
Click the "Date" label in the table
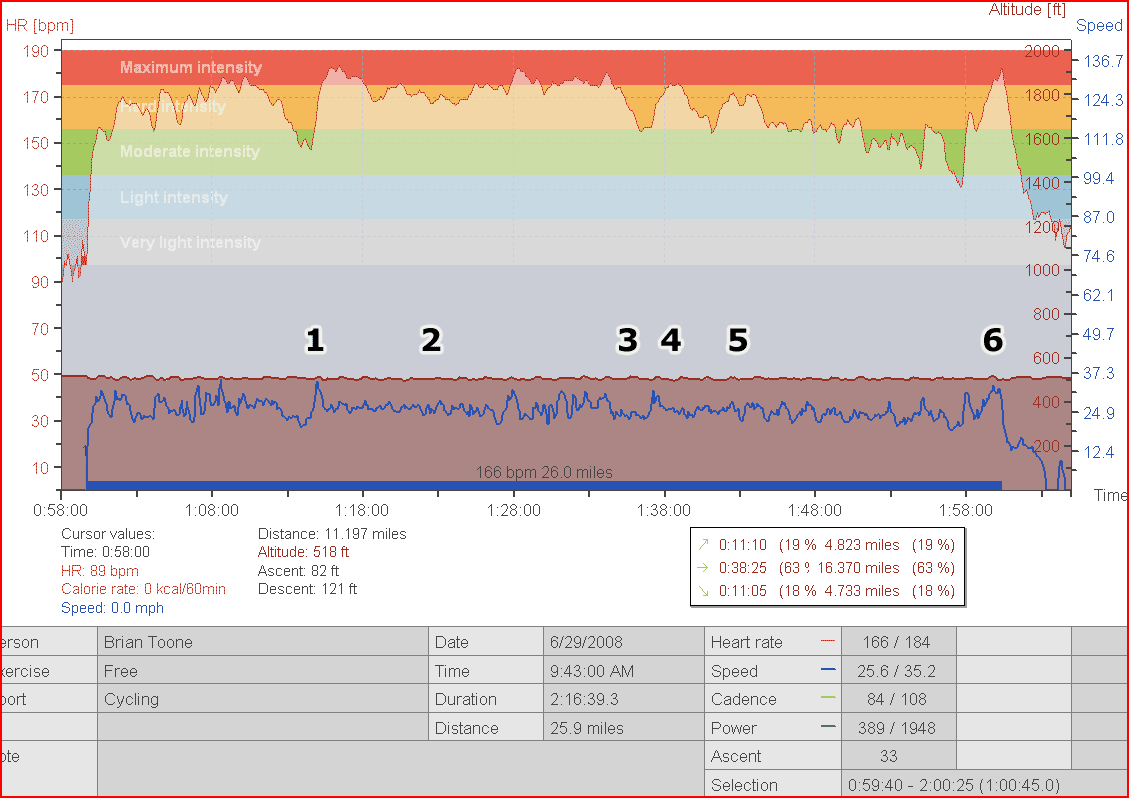coord(451,642)
